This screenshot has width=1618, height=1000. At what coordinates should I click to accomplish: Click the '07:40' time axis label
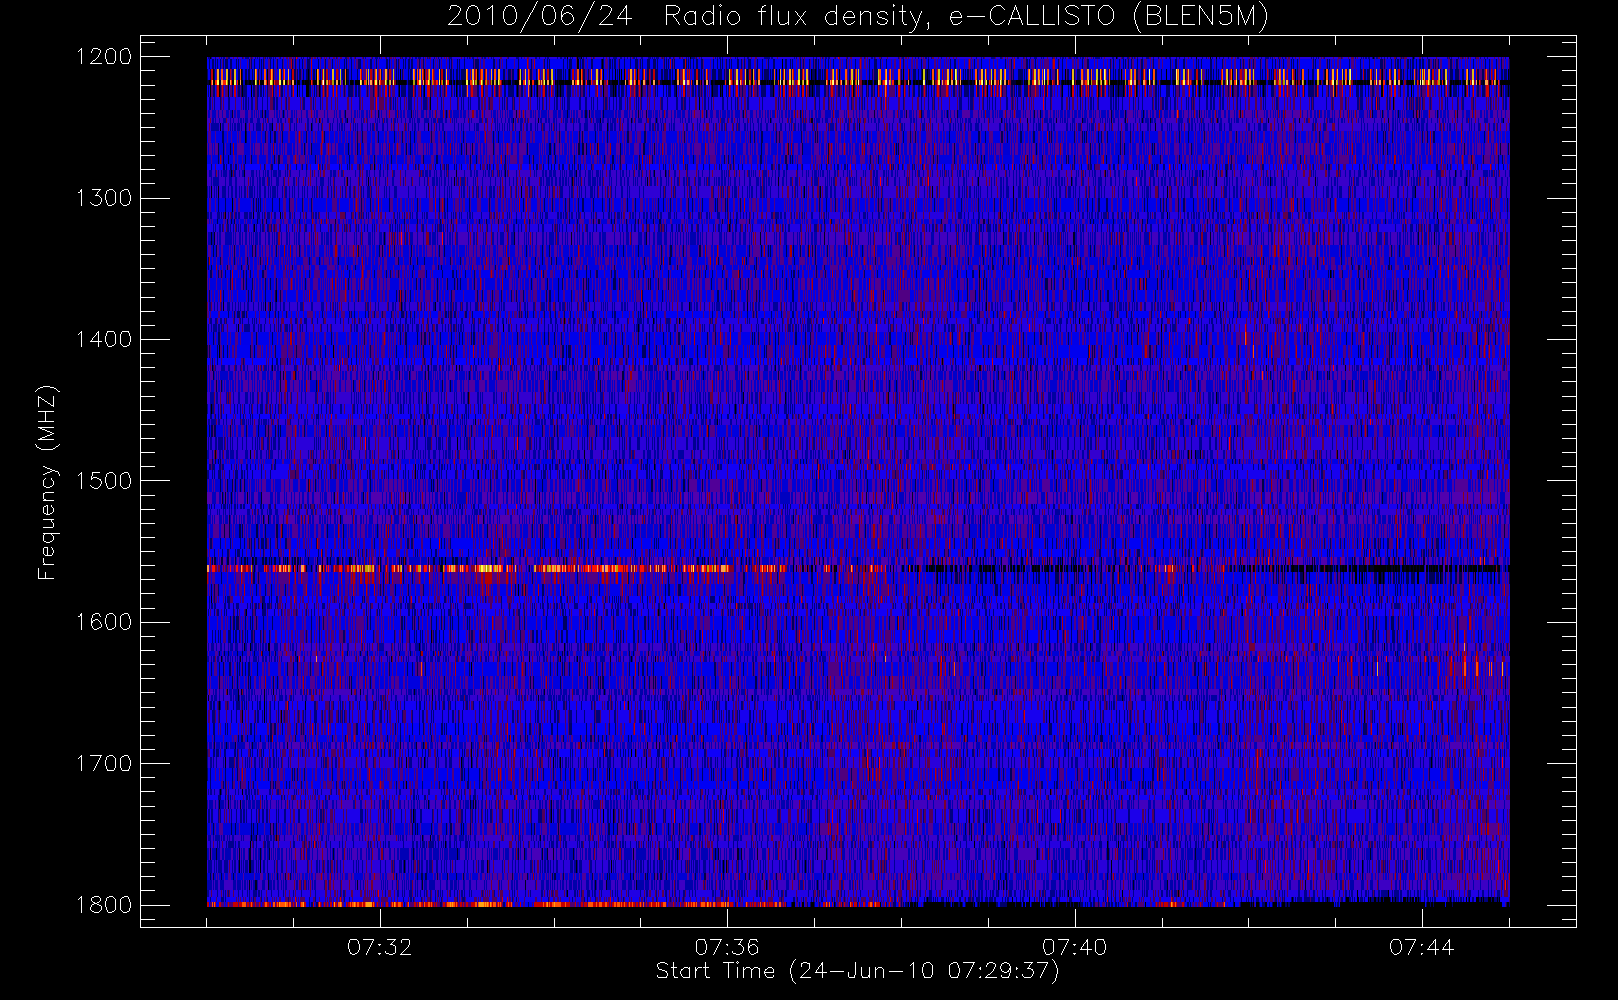click(1074, 947)
